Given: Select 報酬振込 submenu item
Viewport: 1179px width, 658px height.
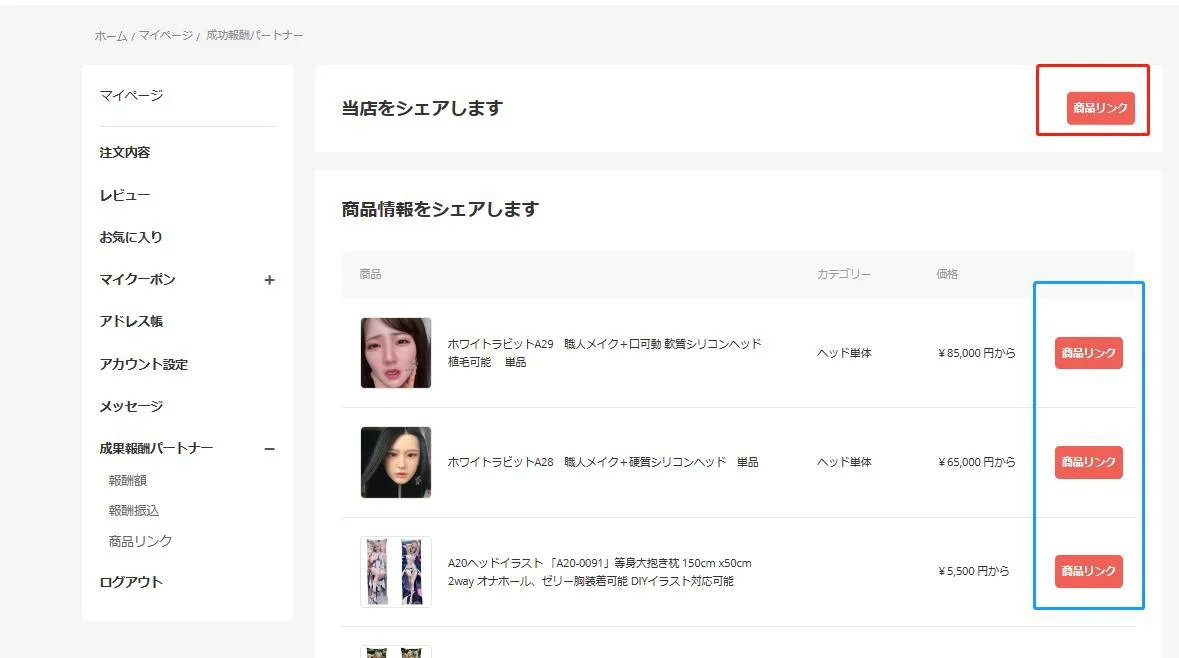Looking at the screenshot, I should 134,510.
